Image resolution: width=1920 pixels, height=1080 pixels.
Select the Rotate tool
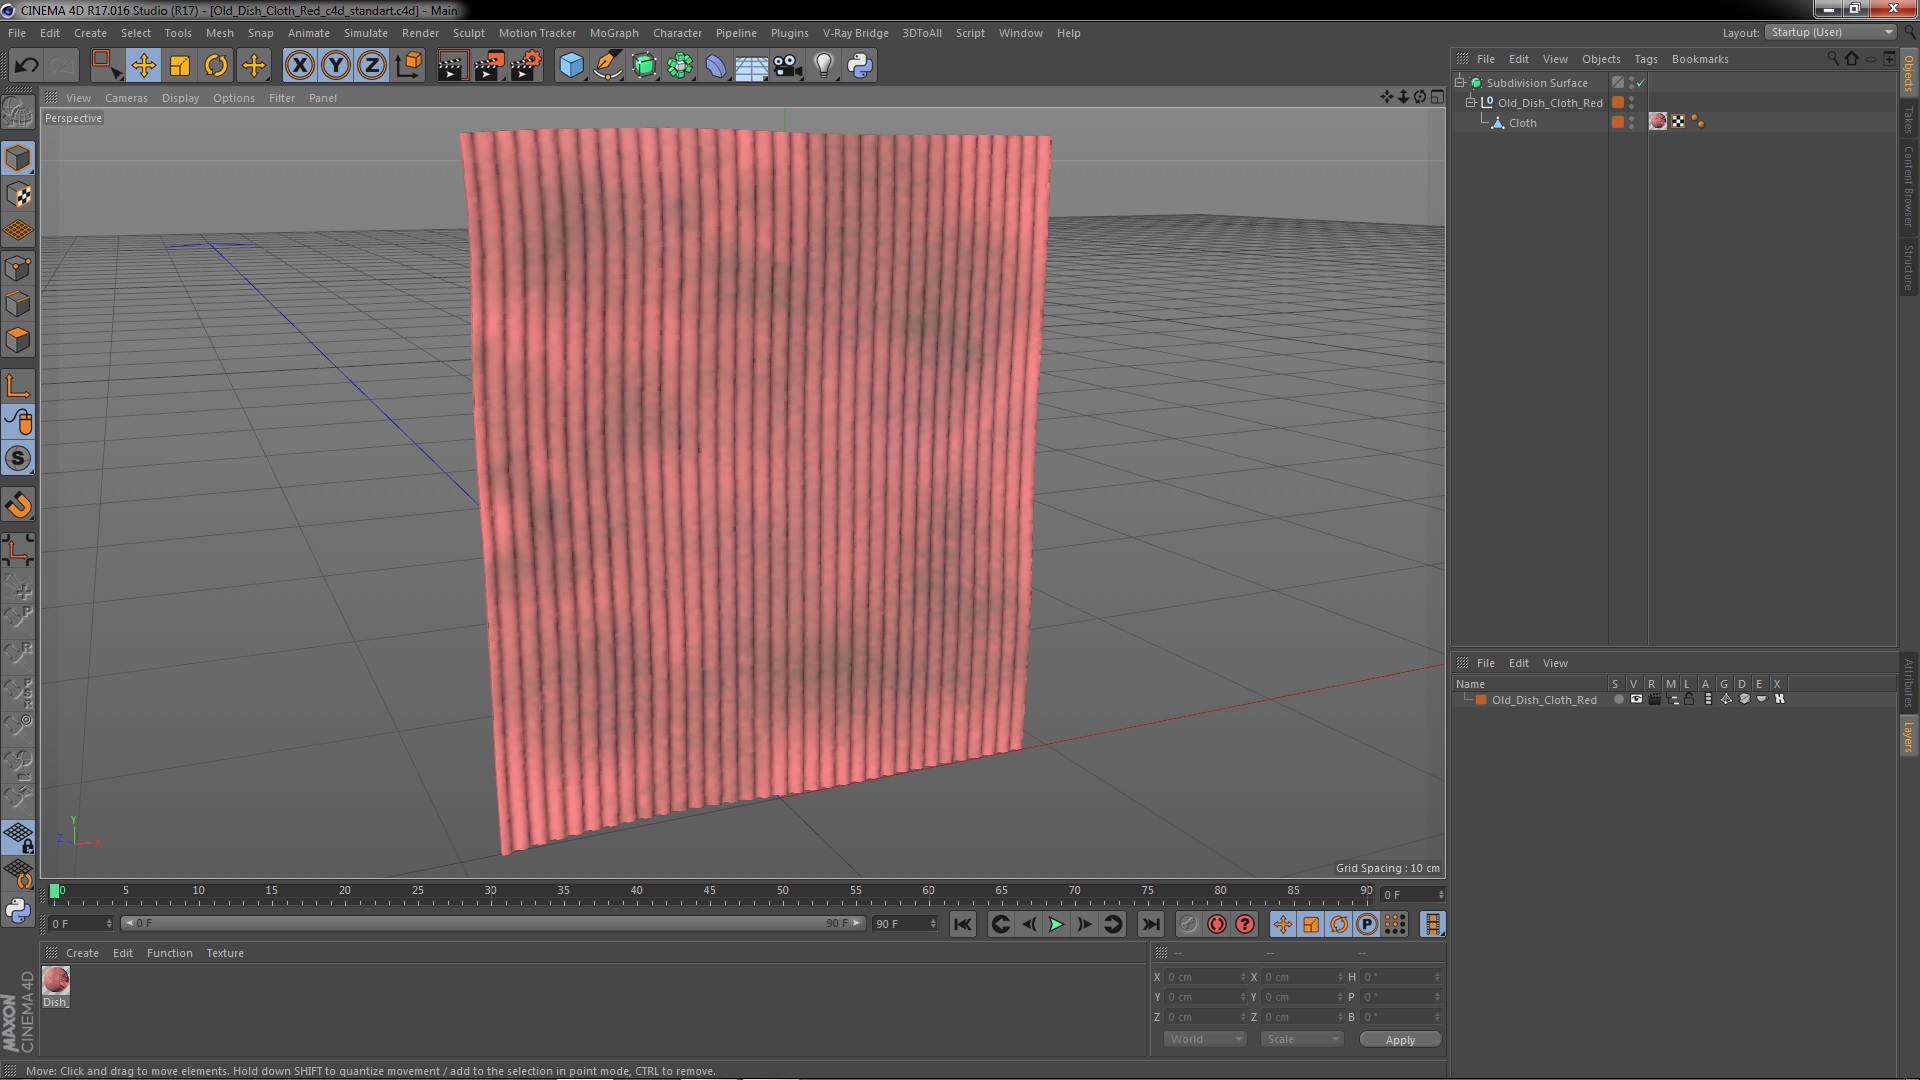tap(216, 66)
